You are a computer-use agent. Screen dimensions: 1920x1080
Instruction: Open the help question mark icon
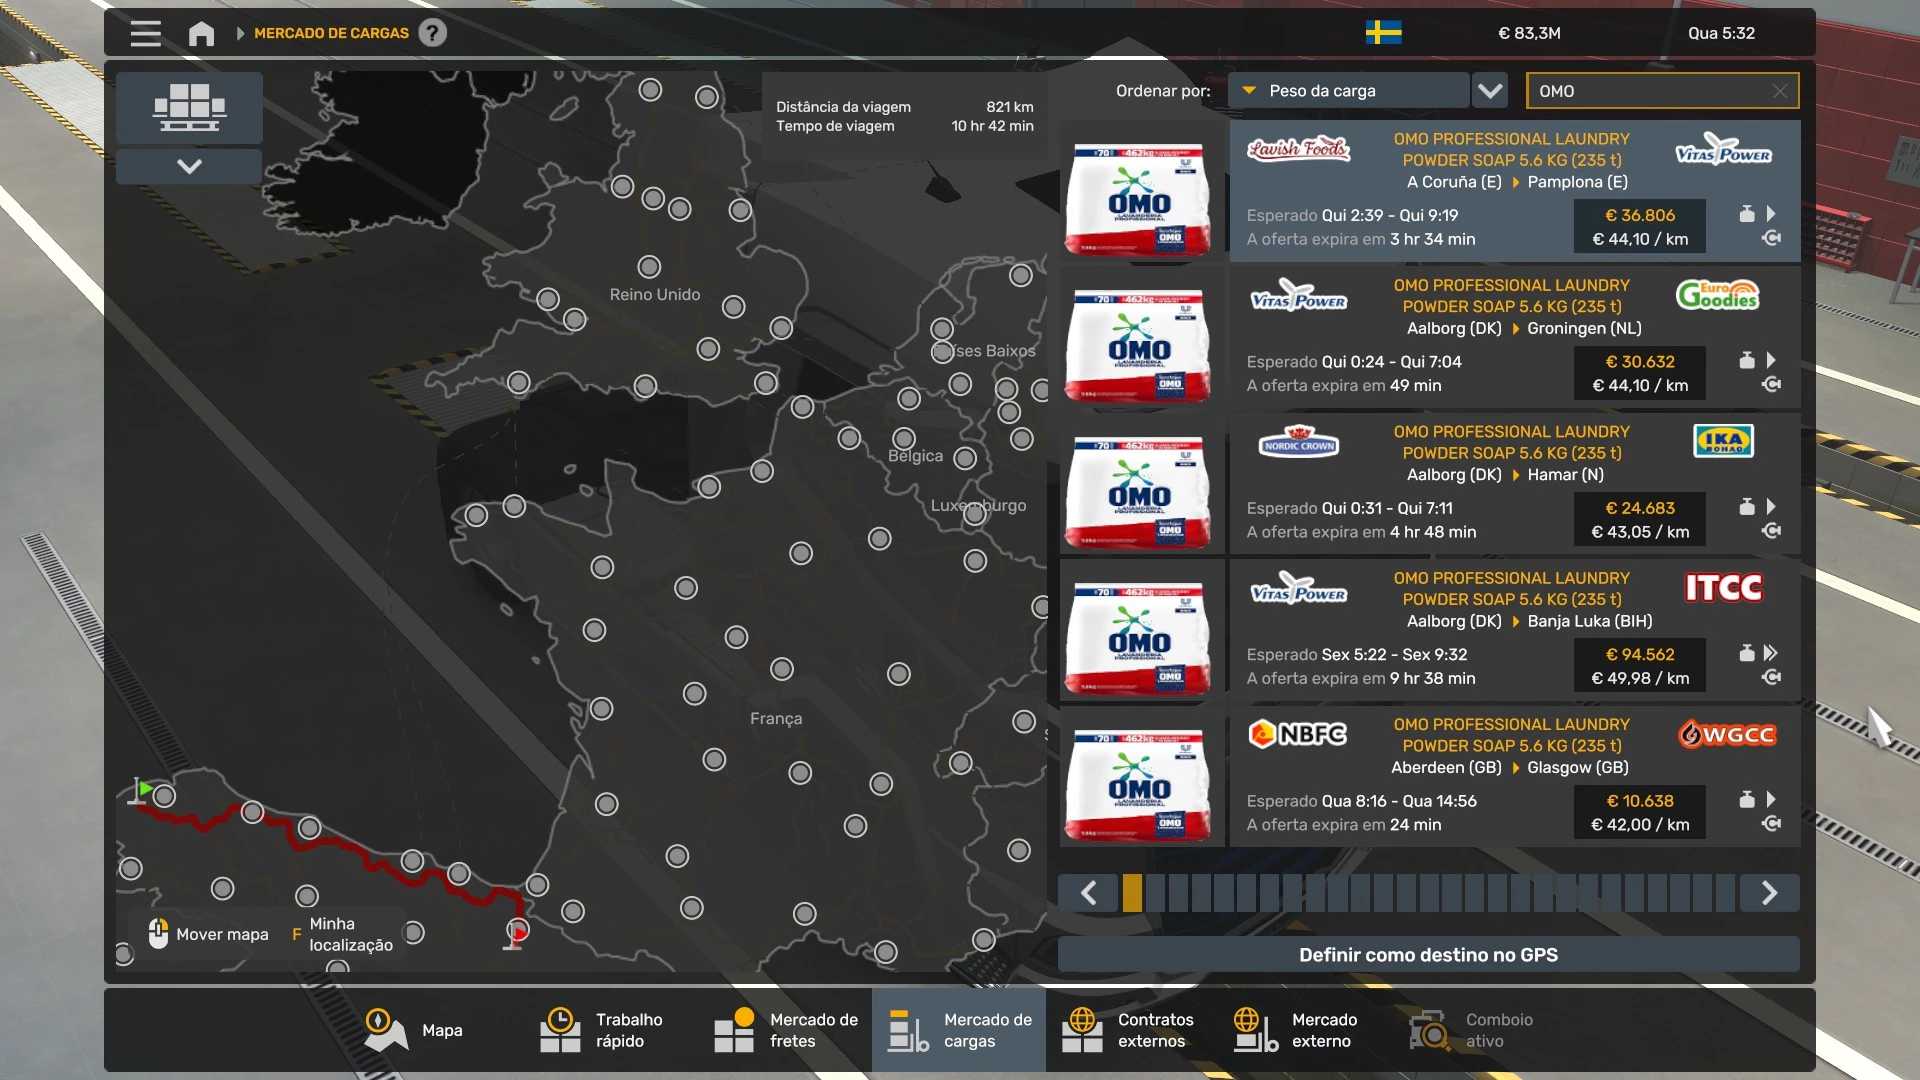click(432, 33)
